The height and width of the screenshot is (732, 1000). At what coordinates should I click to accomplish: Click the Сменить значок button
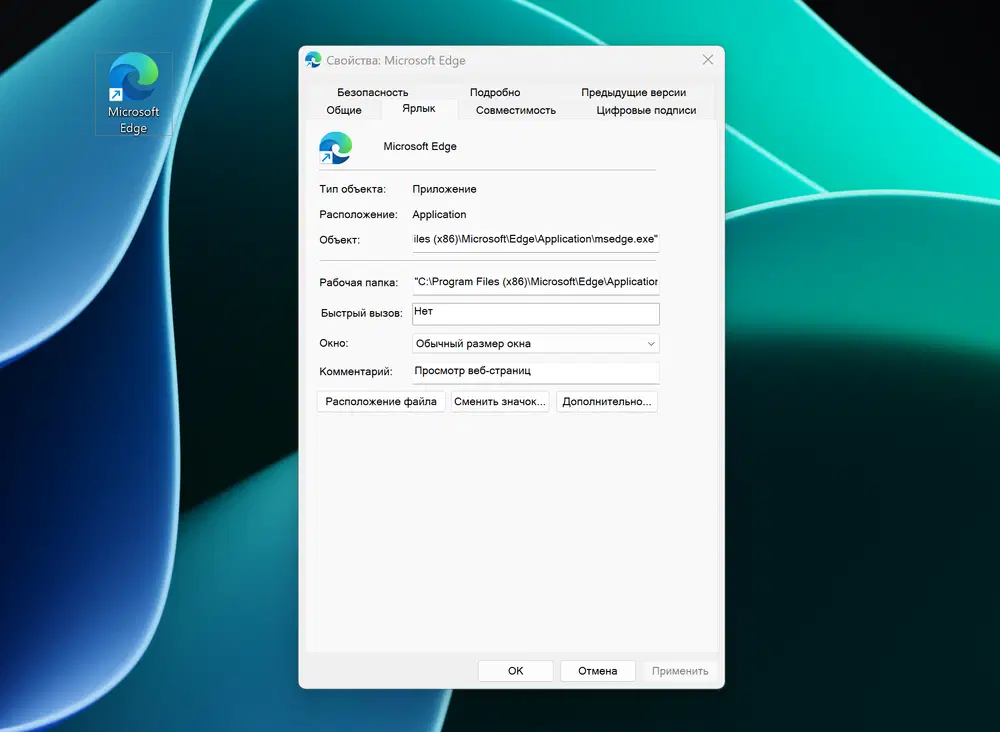pos(500,402)
